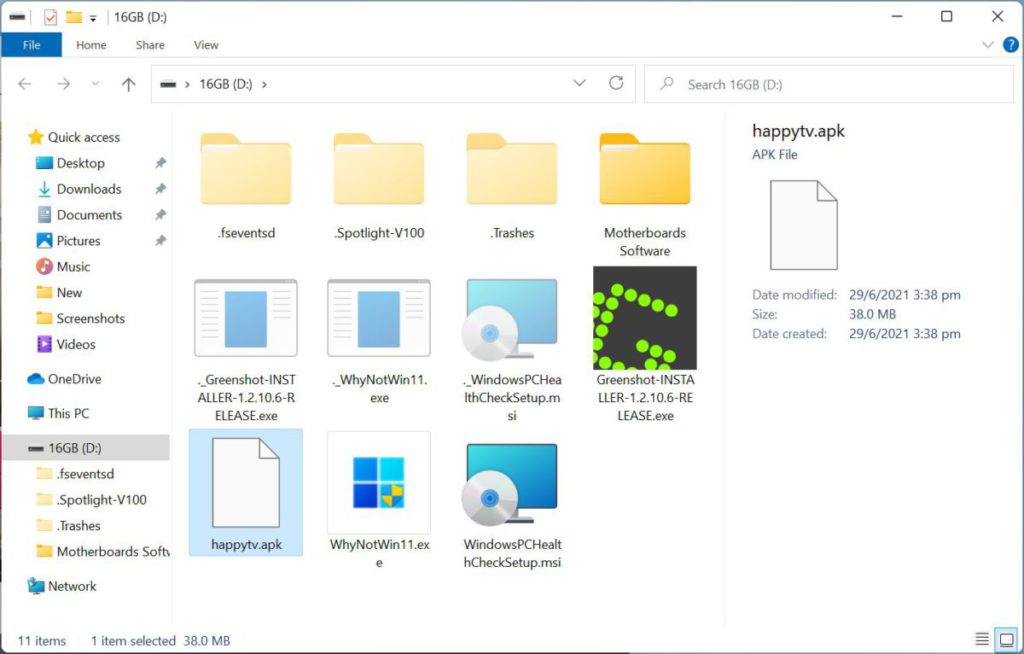Viewport: 1024px width, 654px height.
Task: Expand the ribbon with the chevron
Action: click(x=987, y=44)
